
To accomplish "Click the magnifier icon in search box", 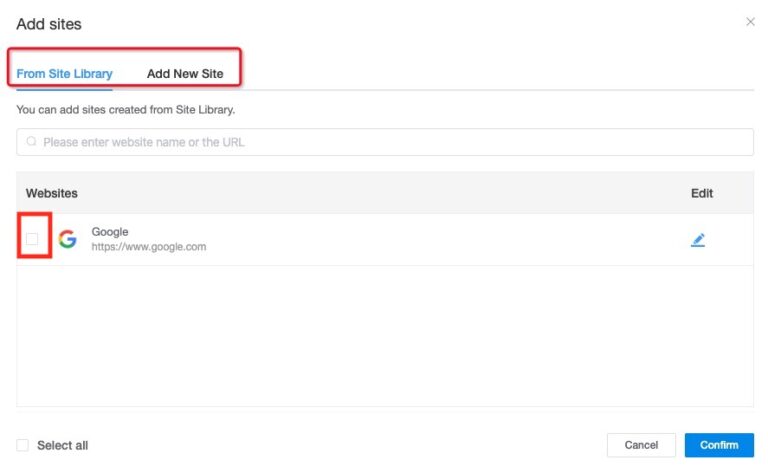I will click(31, 142).
